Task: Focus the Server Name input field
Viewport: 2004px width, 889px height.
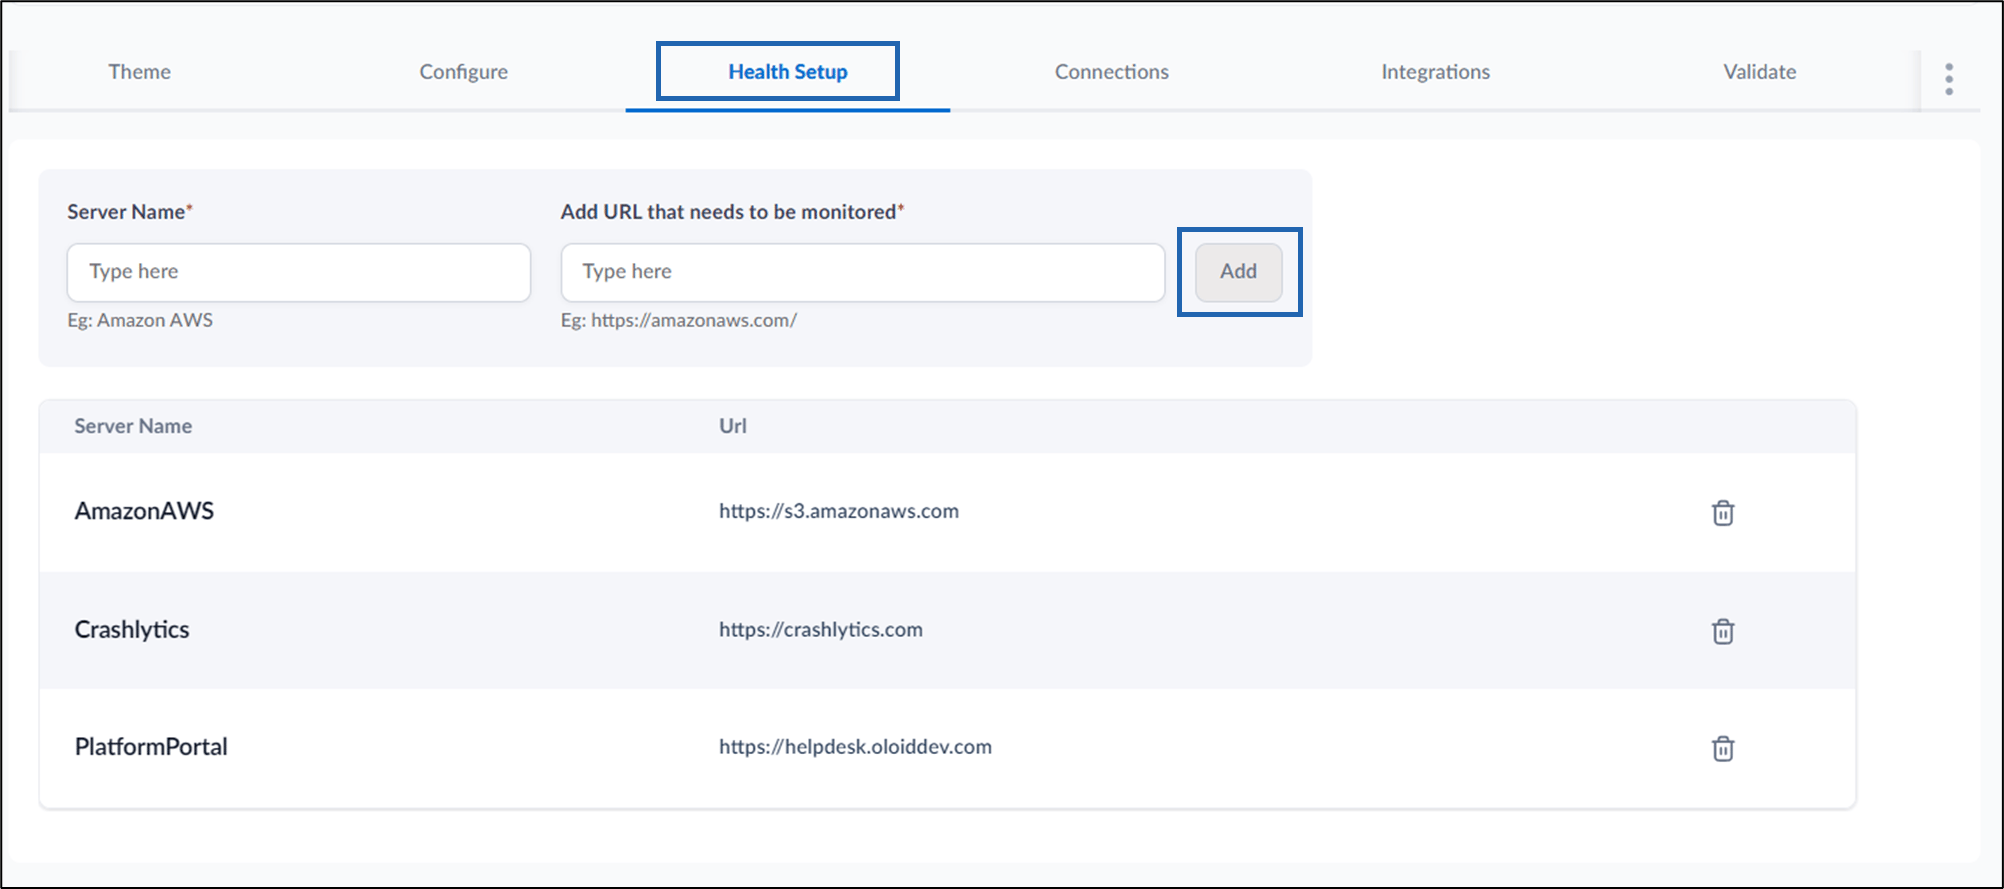Action: [298, 272]
